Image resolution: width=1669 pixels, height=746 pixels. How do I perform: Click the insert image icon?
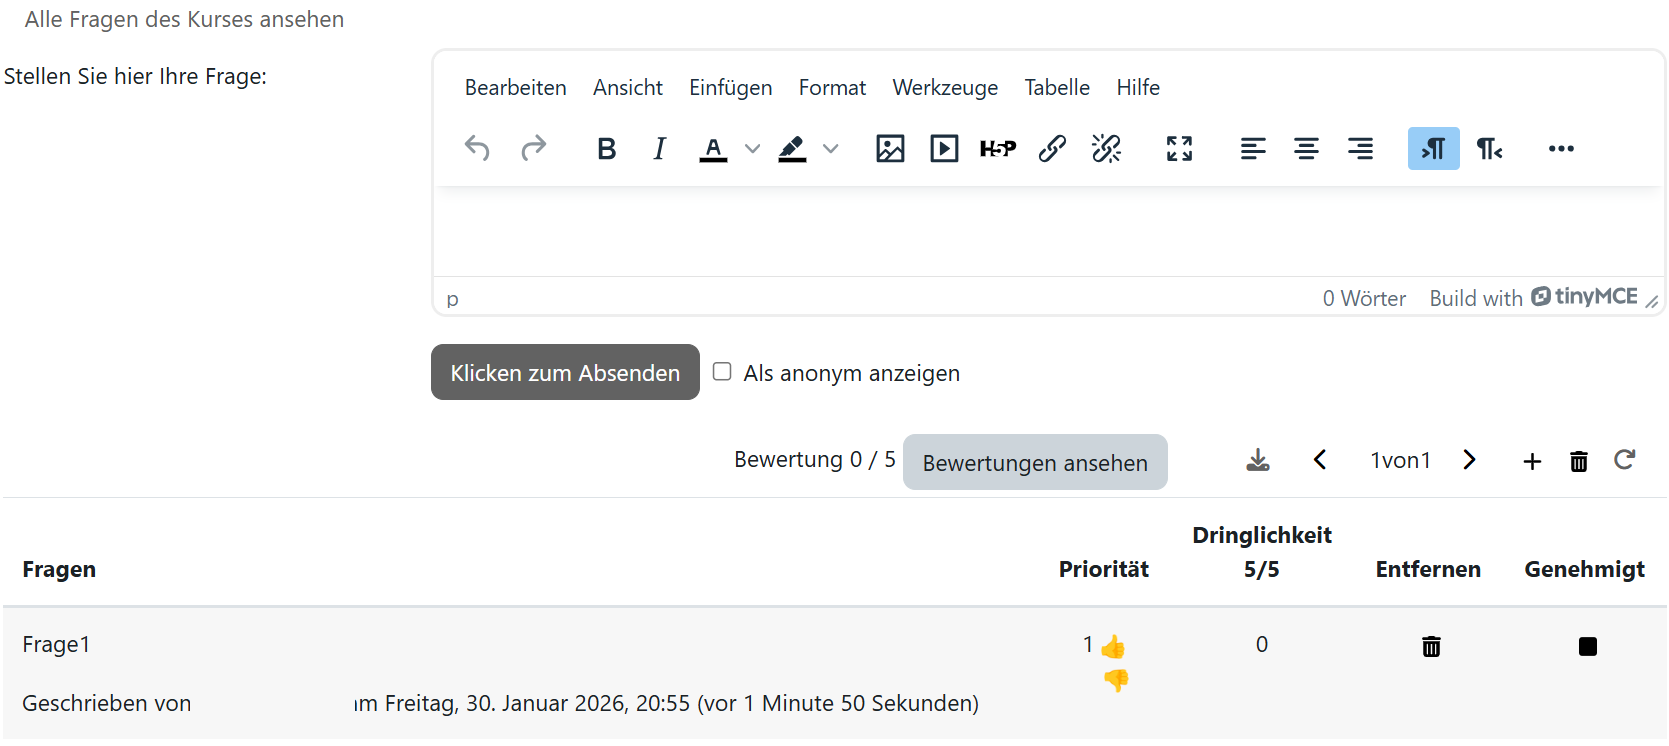889,149
